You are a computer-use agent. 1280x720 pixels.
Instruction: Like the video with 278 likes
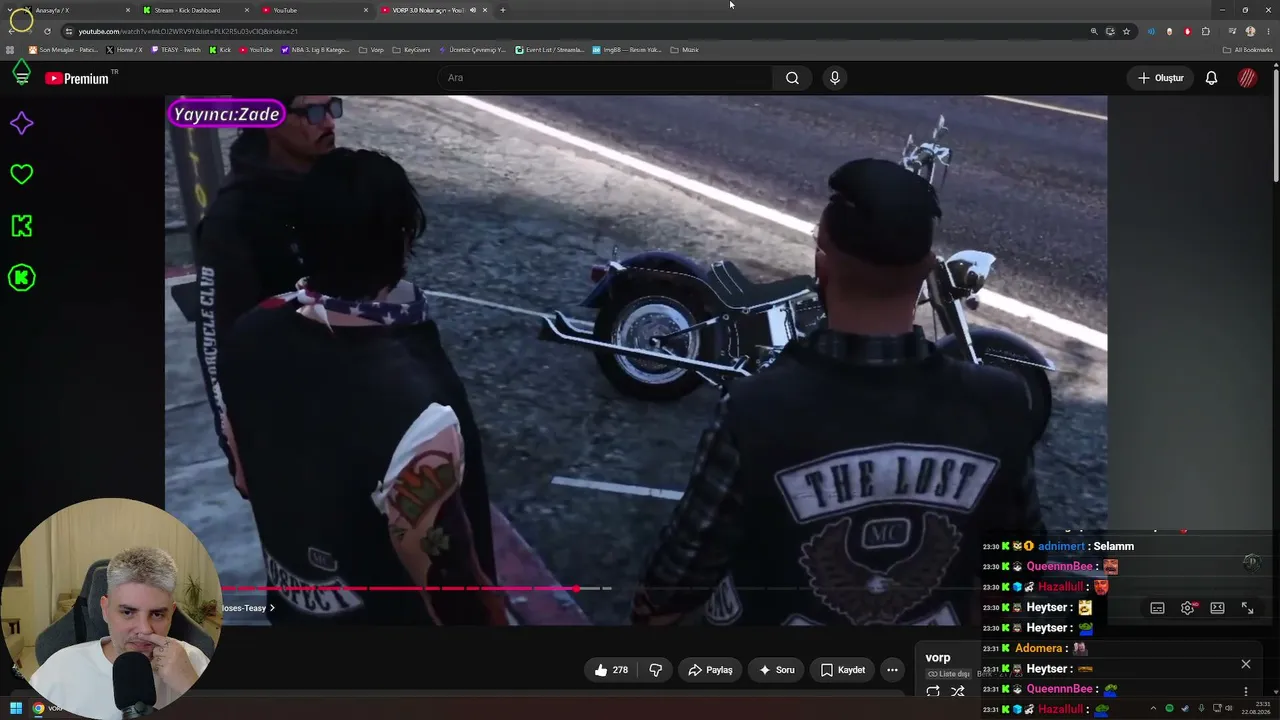(x=611, y=670)
